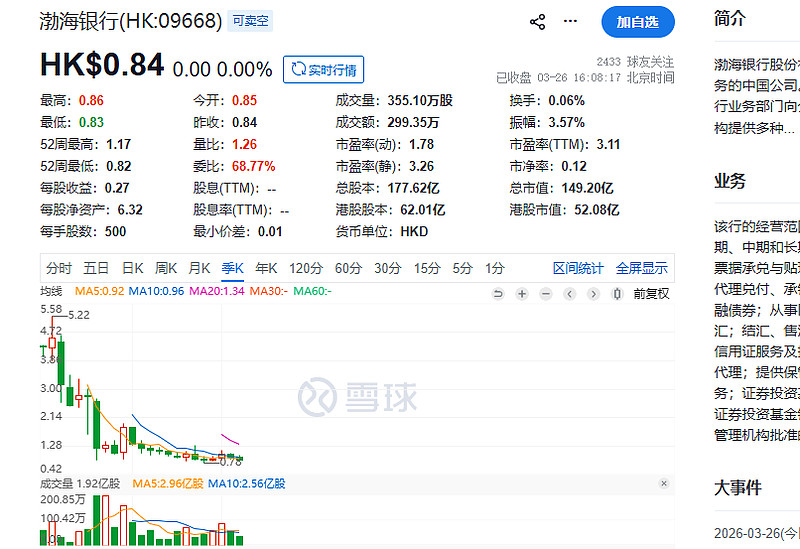Click the share icon near stock title
This screenshot has width=800, height=549.
(x=537, y=22)
